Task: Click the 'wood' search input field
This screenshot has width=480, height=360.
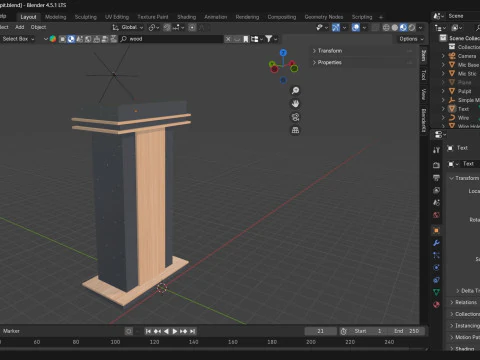Action: [x=172, y=39]
